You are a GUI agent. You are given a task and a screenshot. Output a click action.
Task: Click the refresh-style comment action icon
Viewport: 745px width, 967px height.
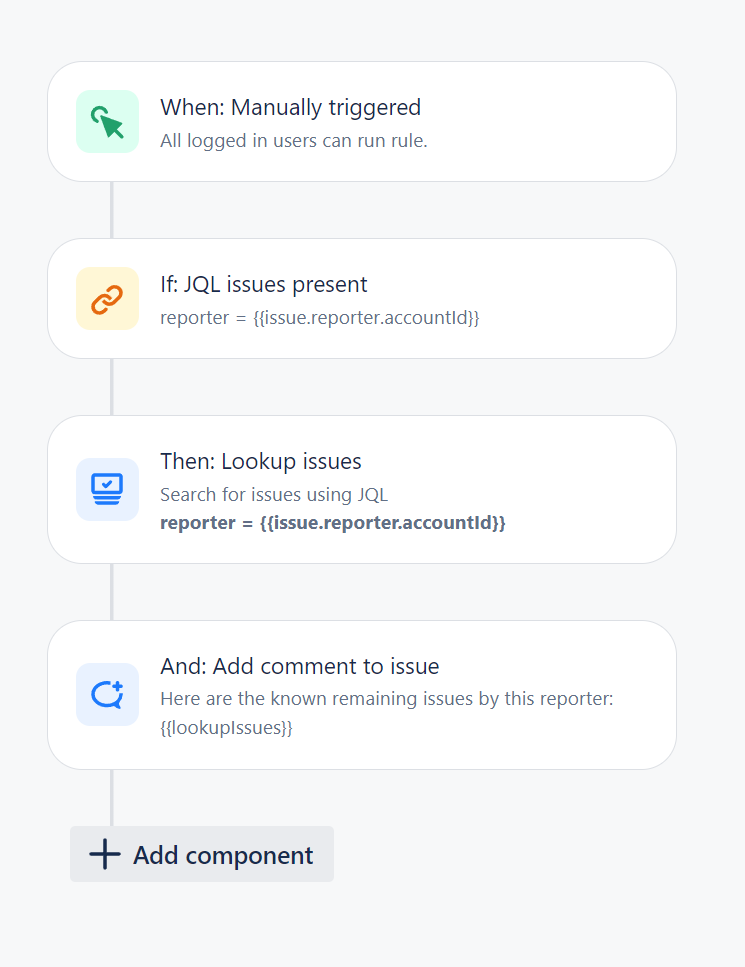107,694
